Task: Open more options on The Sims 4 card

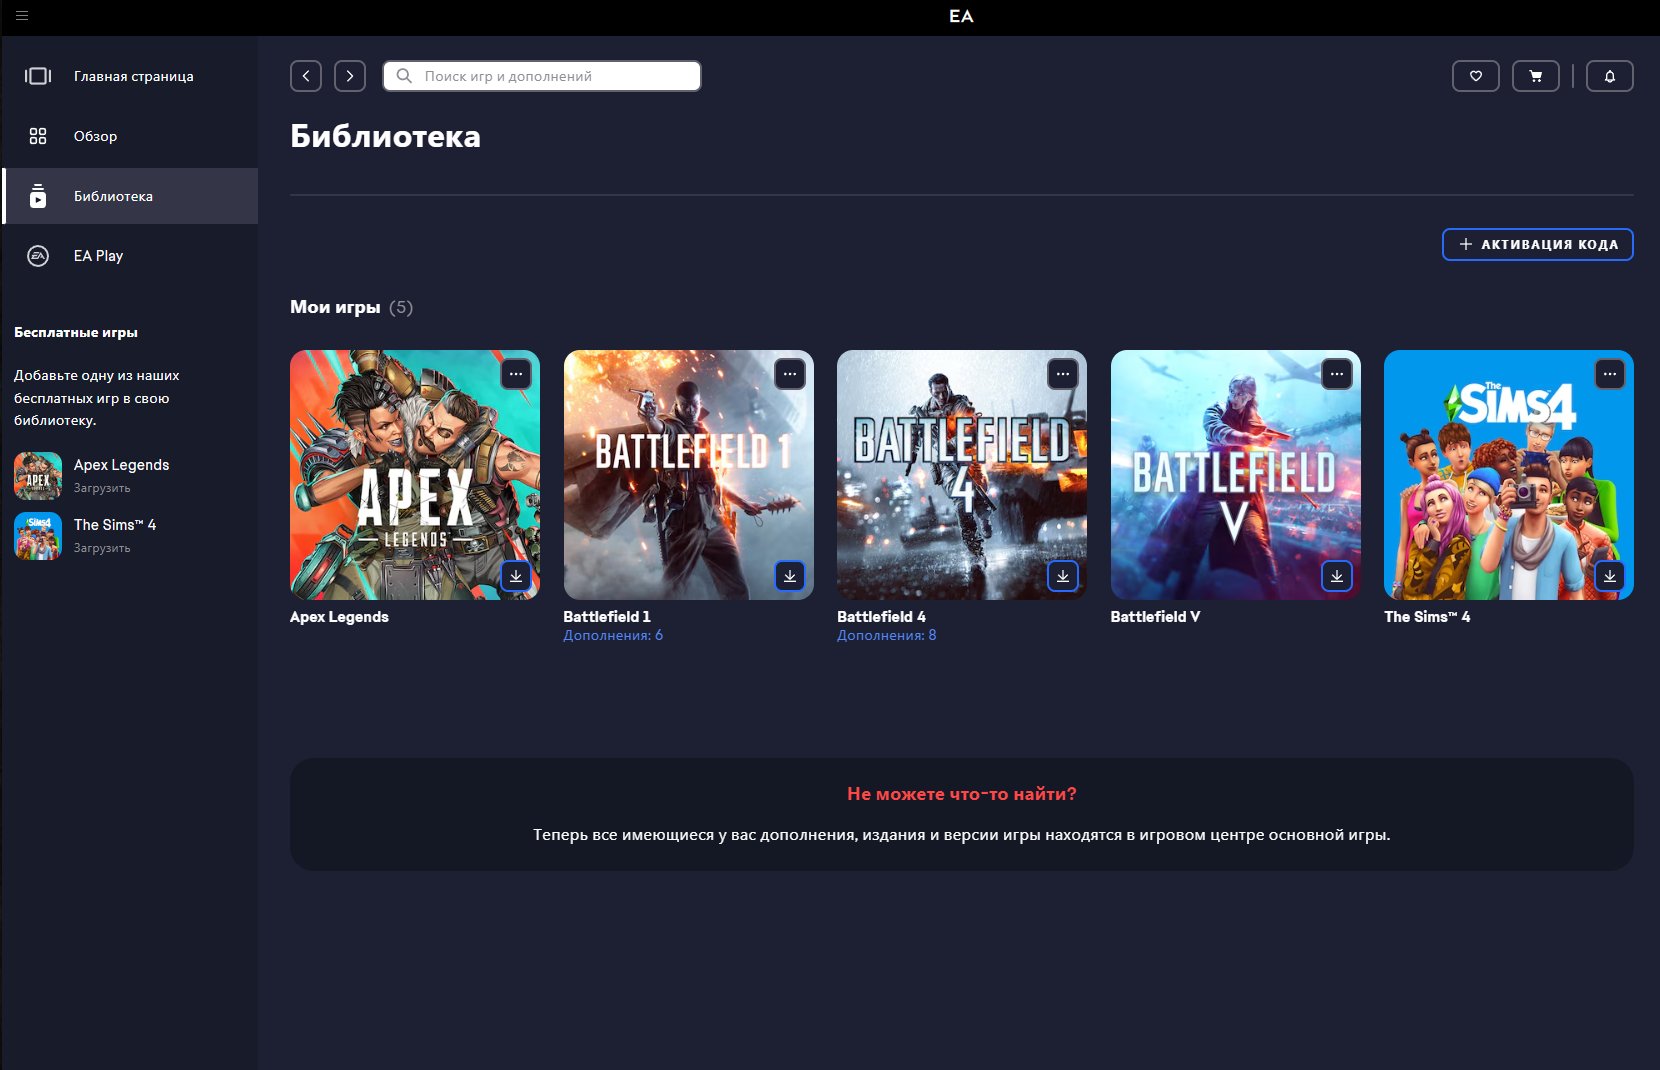Action: coord(1610,374)
